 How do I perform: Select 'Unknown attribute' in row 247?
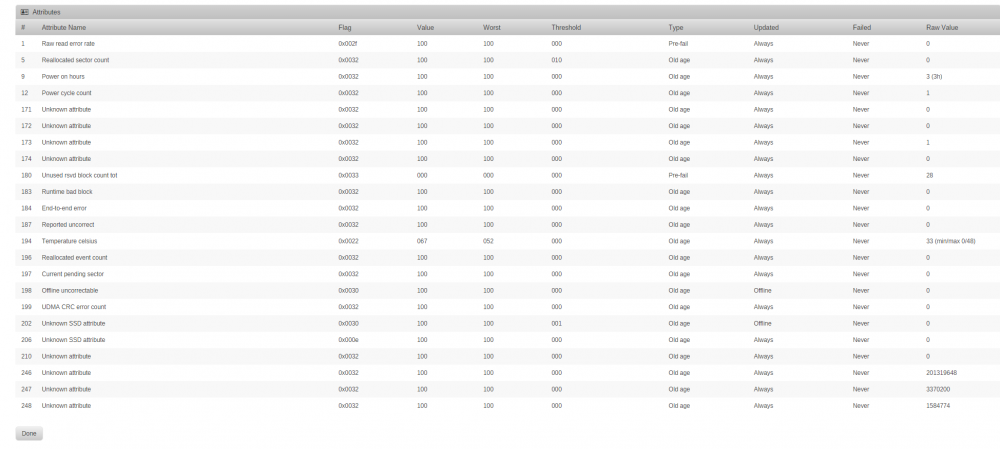coord(66,390)
